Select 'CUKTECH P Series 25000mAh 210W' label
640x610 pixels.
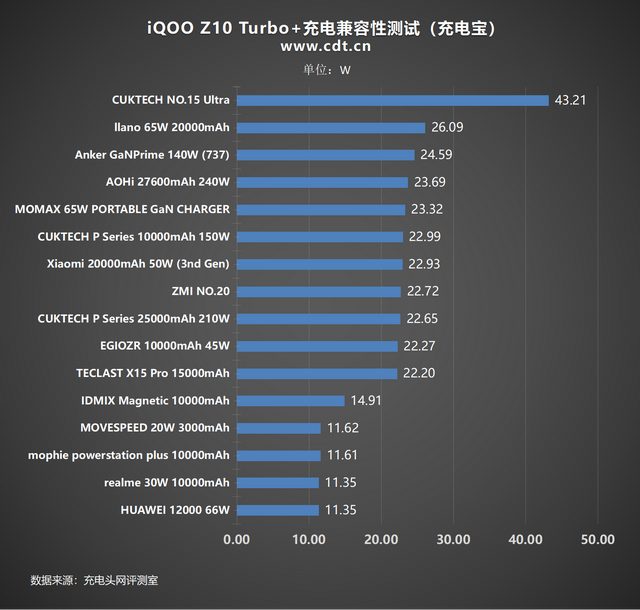point(133,319)
